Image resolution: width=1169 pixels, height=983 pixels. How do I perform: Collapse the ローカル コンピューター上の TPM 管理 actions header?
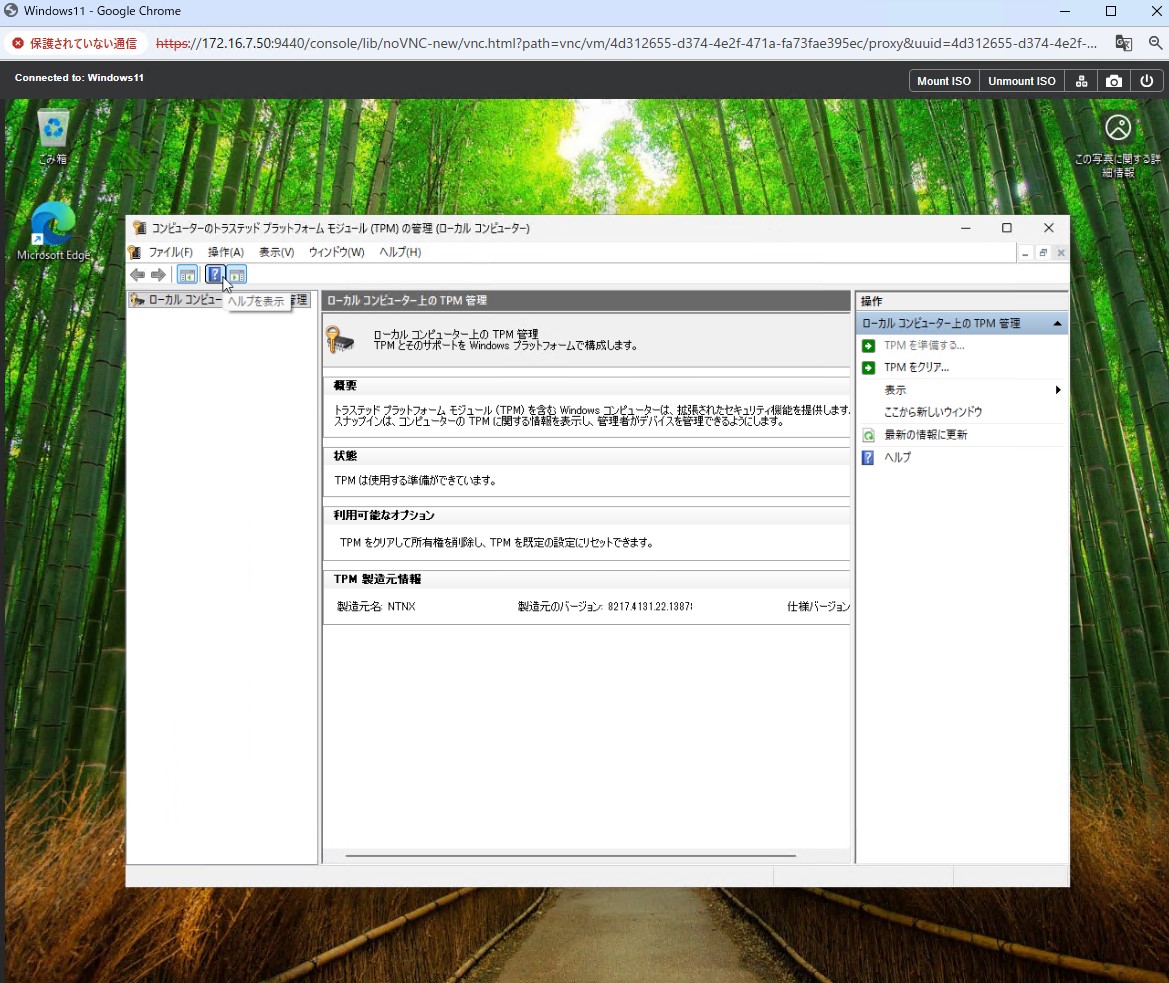(1057, 324)
